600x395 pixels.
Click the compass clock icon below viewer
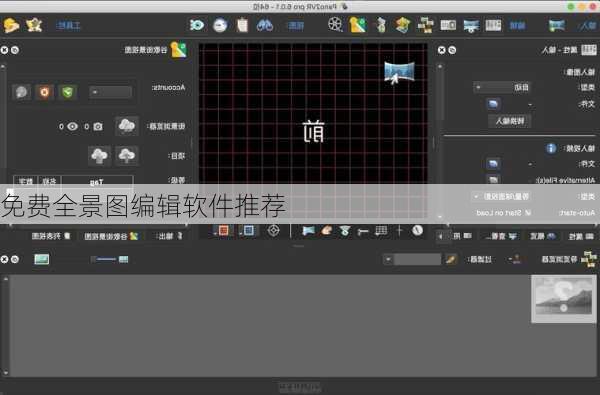tap(417, 230)
